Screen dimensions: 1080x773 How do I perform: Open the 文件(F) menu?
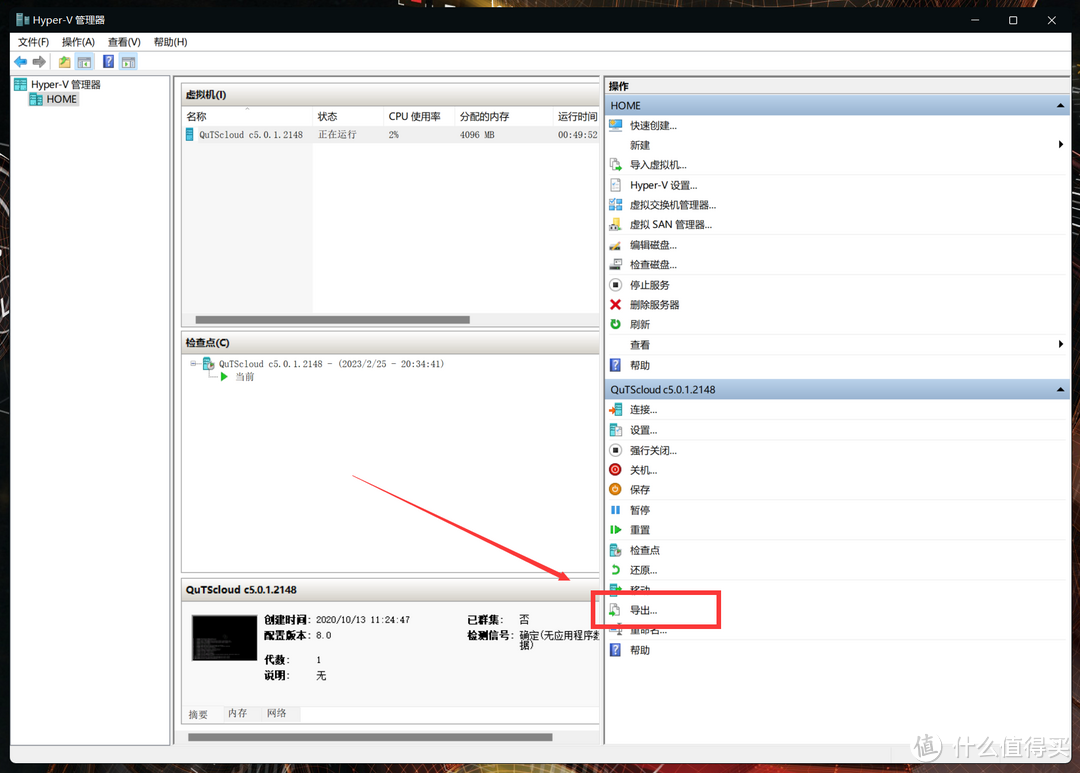pos(33,42)
